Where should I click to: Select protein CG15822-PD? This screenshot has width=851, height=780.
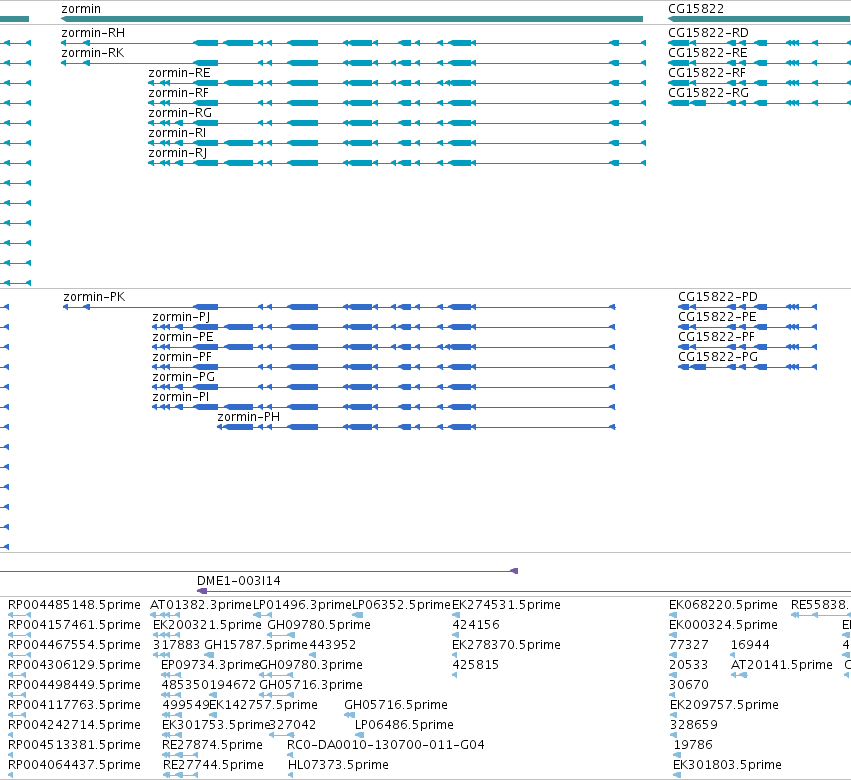[747, 307]
